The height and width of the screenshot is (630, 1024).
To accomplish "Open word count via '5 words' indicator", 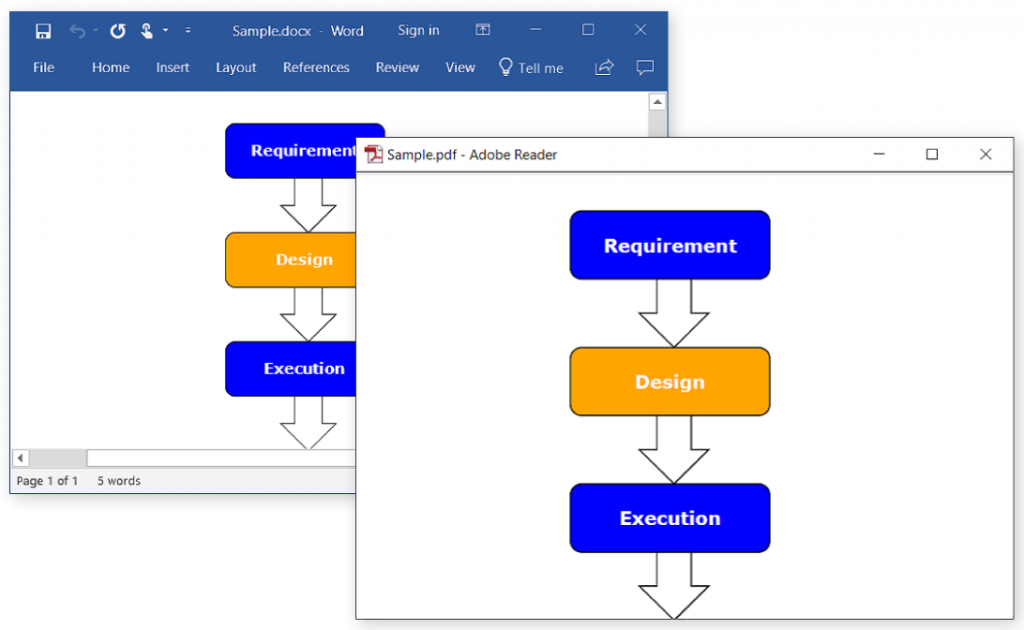I will pyautogui.click(x=117, y=480).
